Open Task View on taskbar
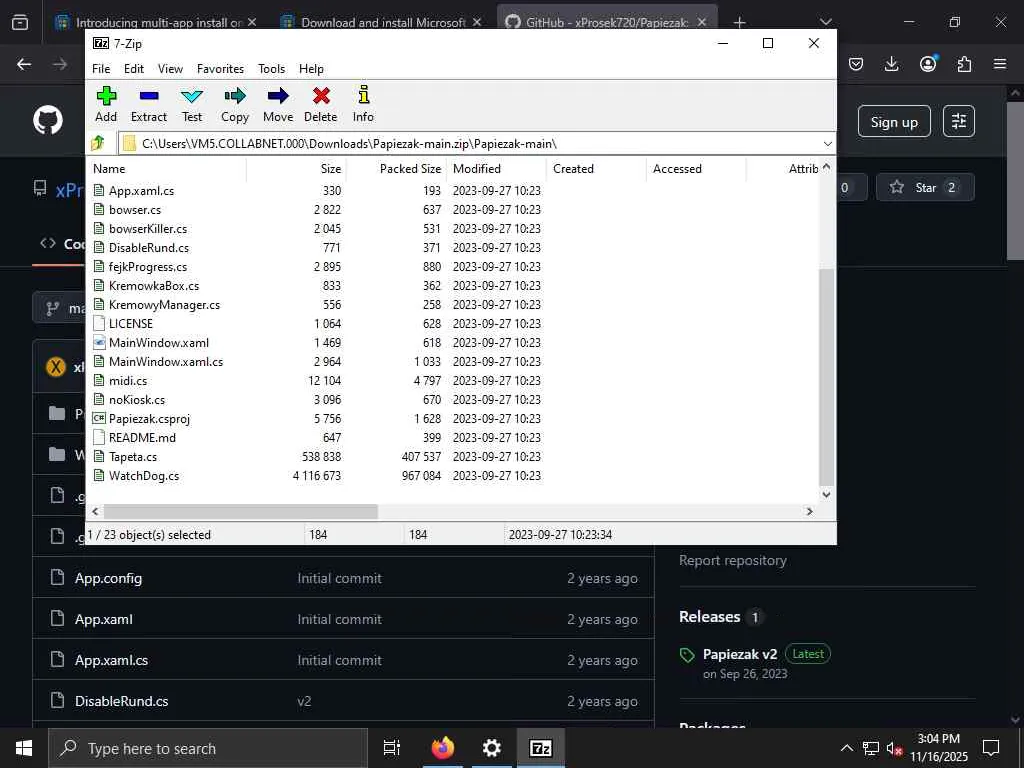1024x768 pixels. [x=391, y=748]
